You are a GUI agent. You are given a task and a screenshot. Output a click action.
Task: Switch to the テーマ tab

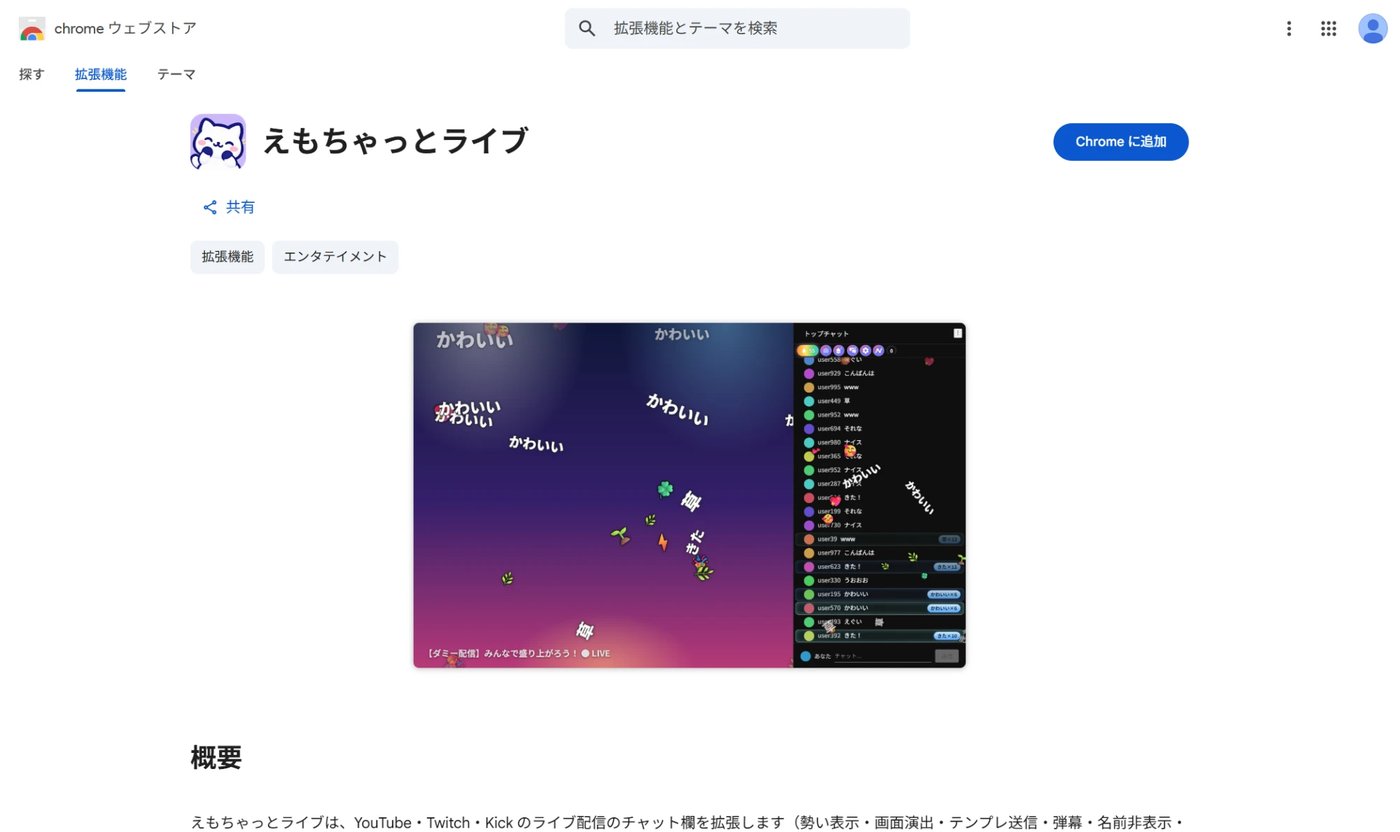(176, 74)
